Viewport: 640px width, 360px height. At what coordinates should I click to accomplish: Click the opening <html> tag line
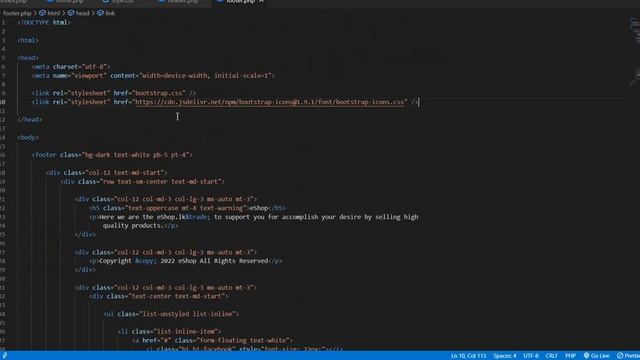(28, 40)
